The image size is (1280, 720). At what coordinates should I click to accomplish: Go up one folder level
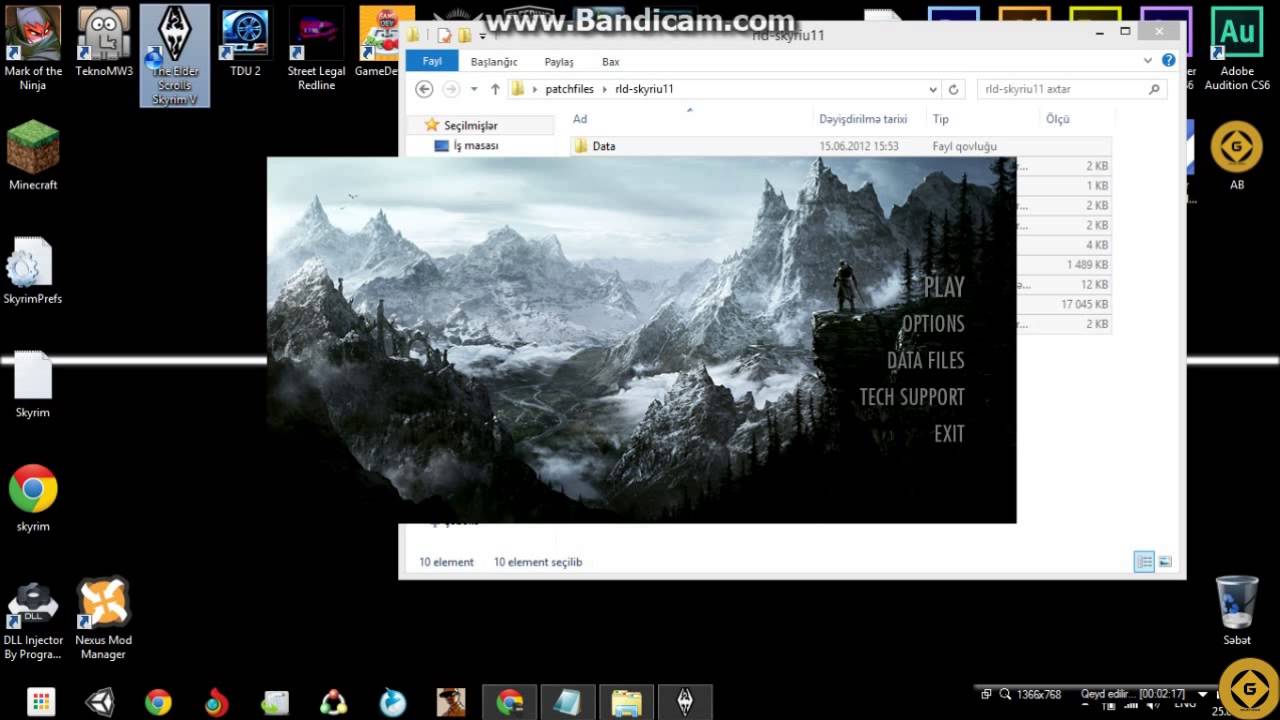coord(495,89)
